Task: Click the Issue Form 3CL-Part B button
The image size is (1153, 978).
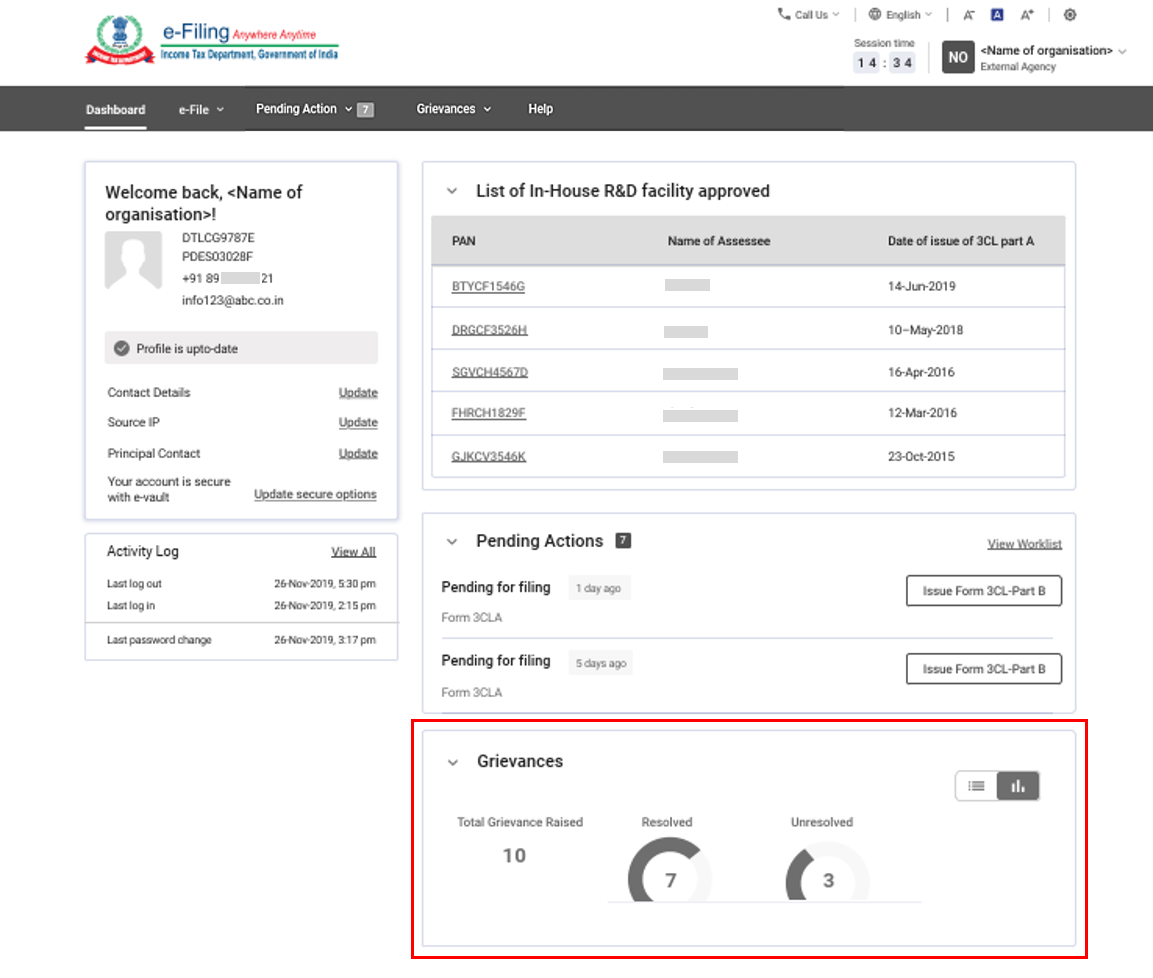Action: pyautogui.click(x=983, y=591)
